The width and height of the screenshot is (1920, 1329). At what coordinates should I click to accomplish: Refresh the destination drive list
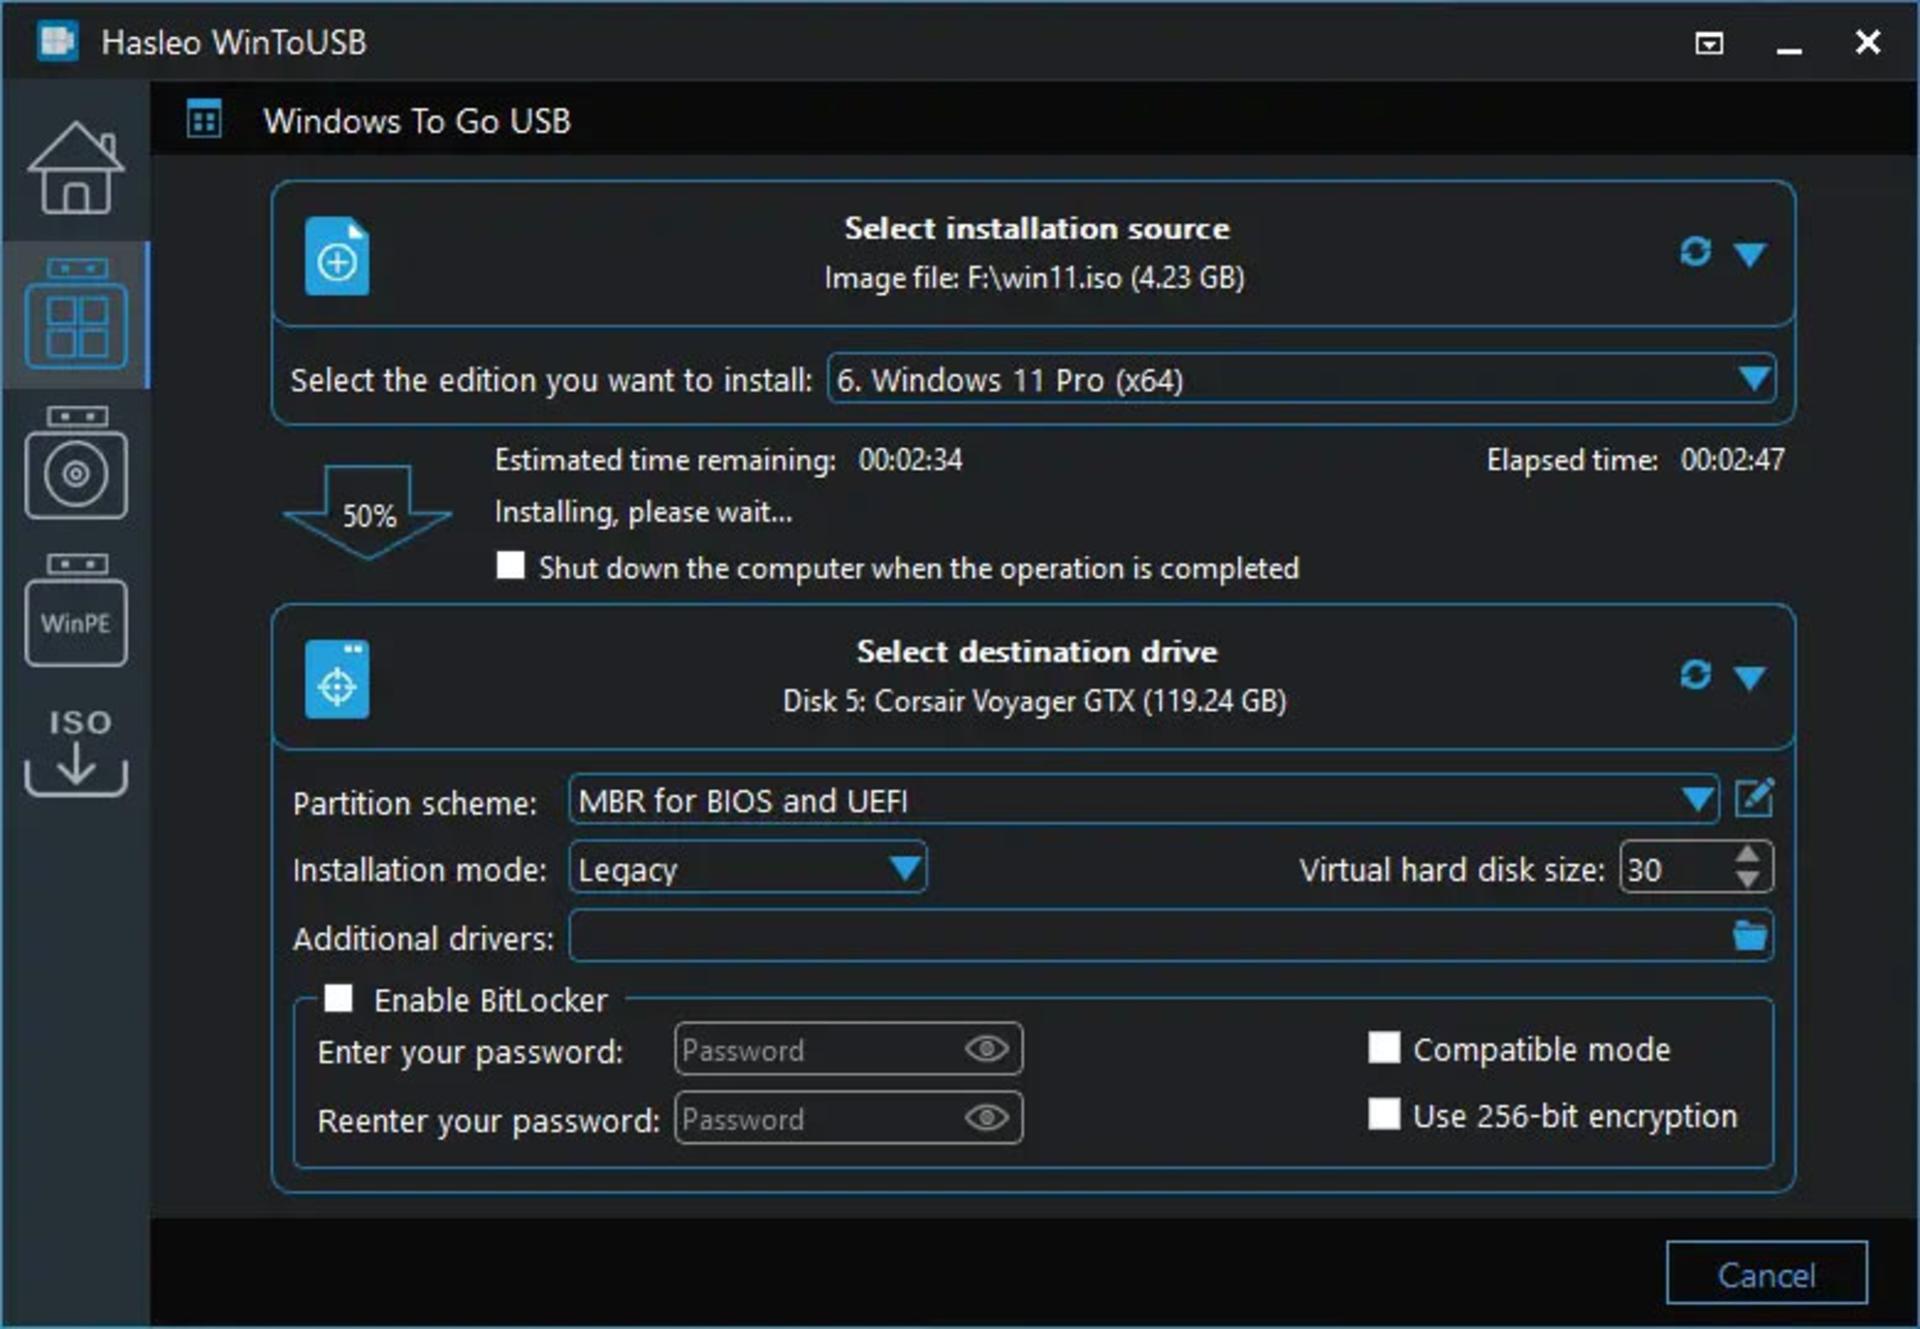click(1695, 675)
